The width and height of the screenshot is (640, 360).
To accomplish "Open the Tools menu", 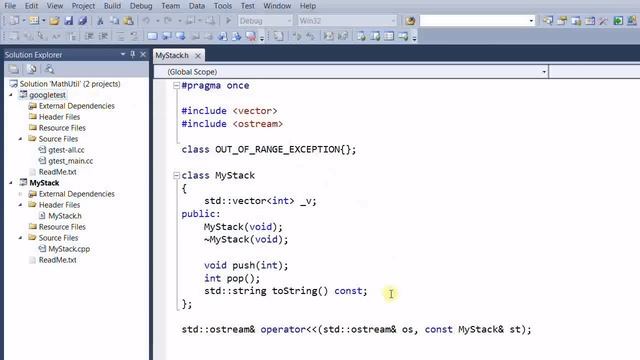I will tap(223, 6).
